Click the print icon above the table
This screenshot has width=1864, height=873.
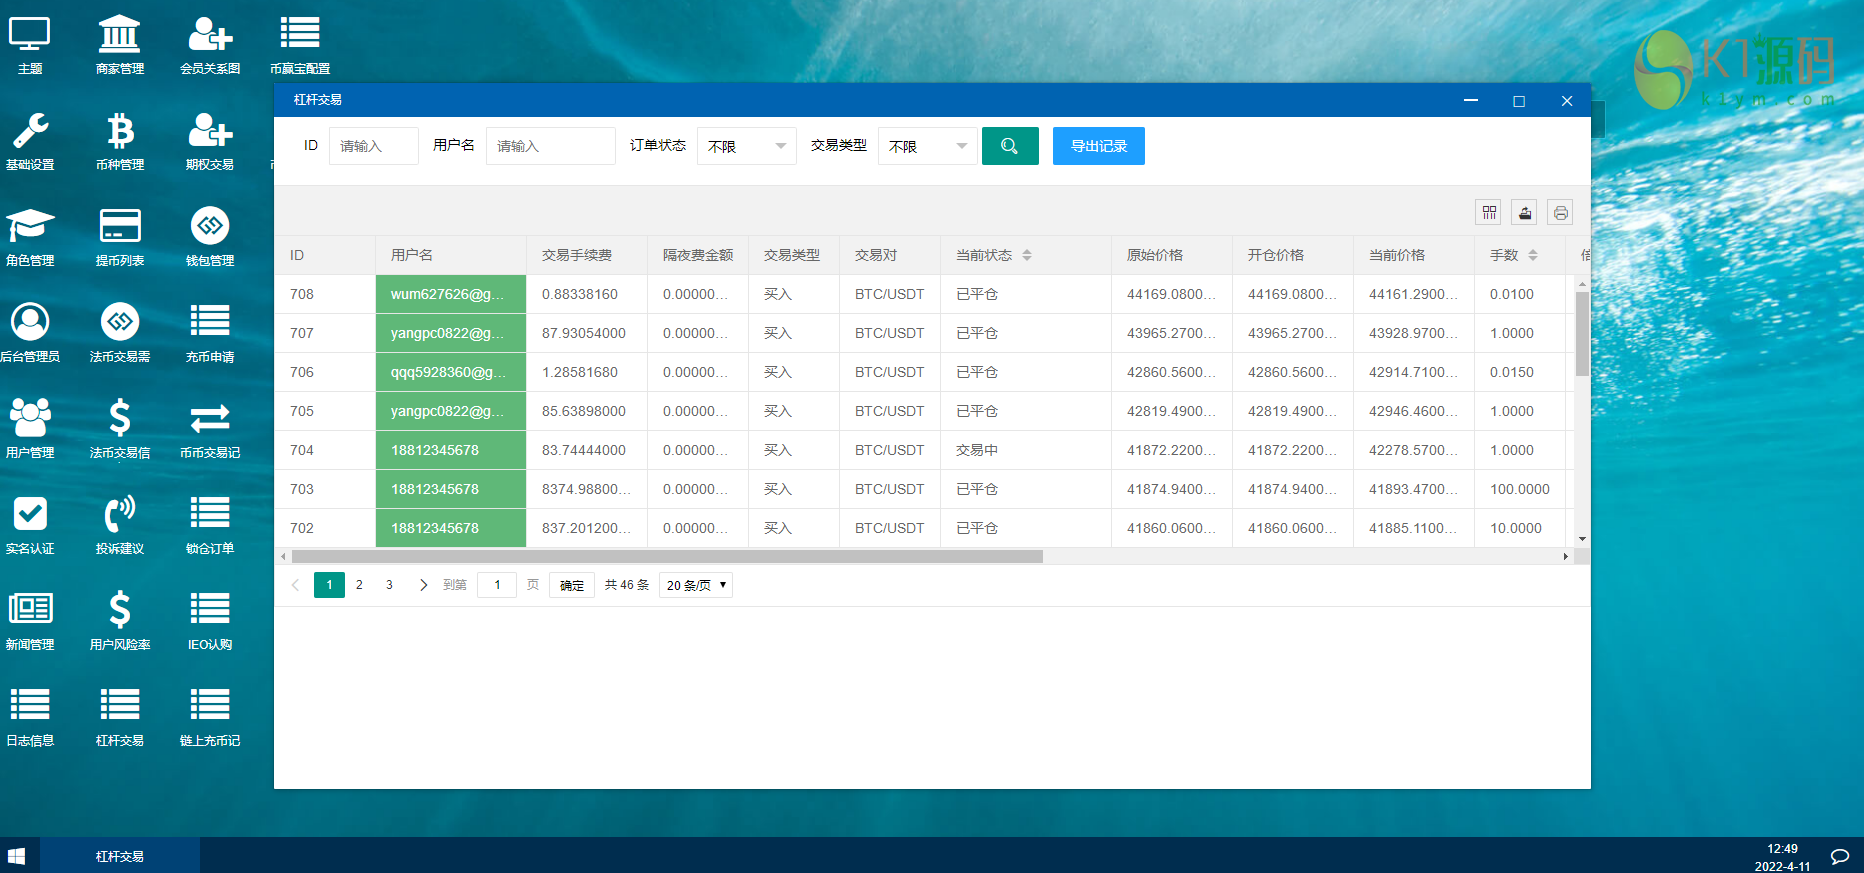point(1560,212)
